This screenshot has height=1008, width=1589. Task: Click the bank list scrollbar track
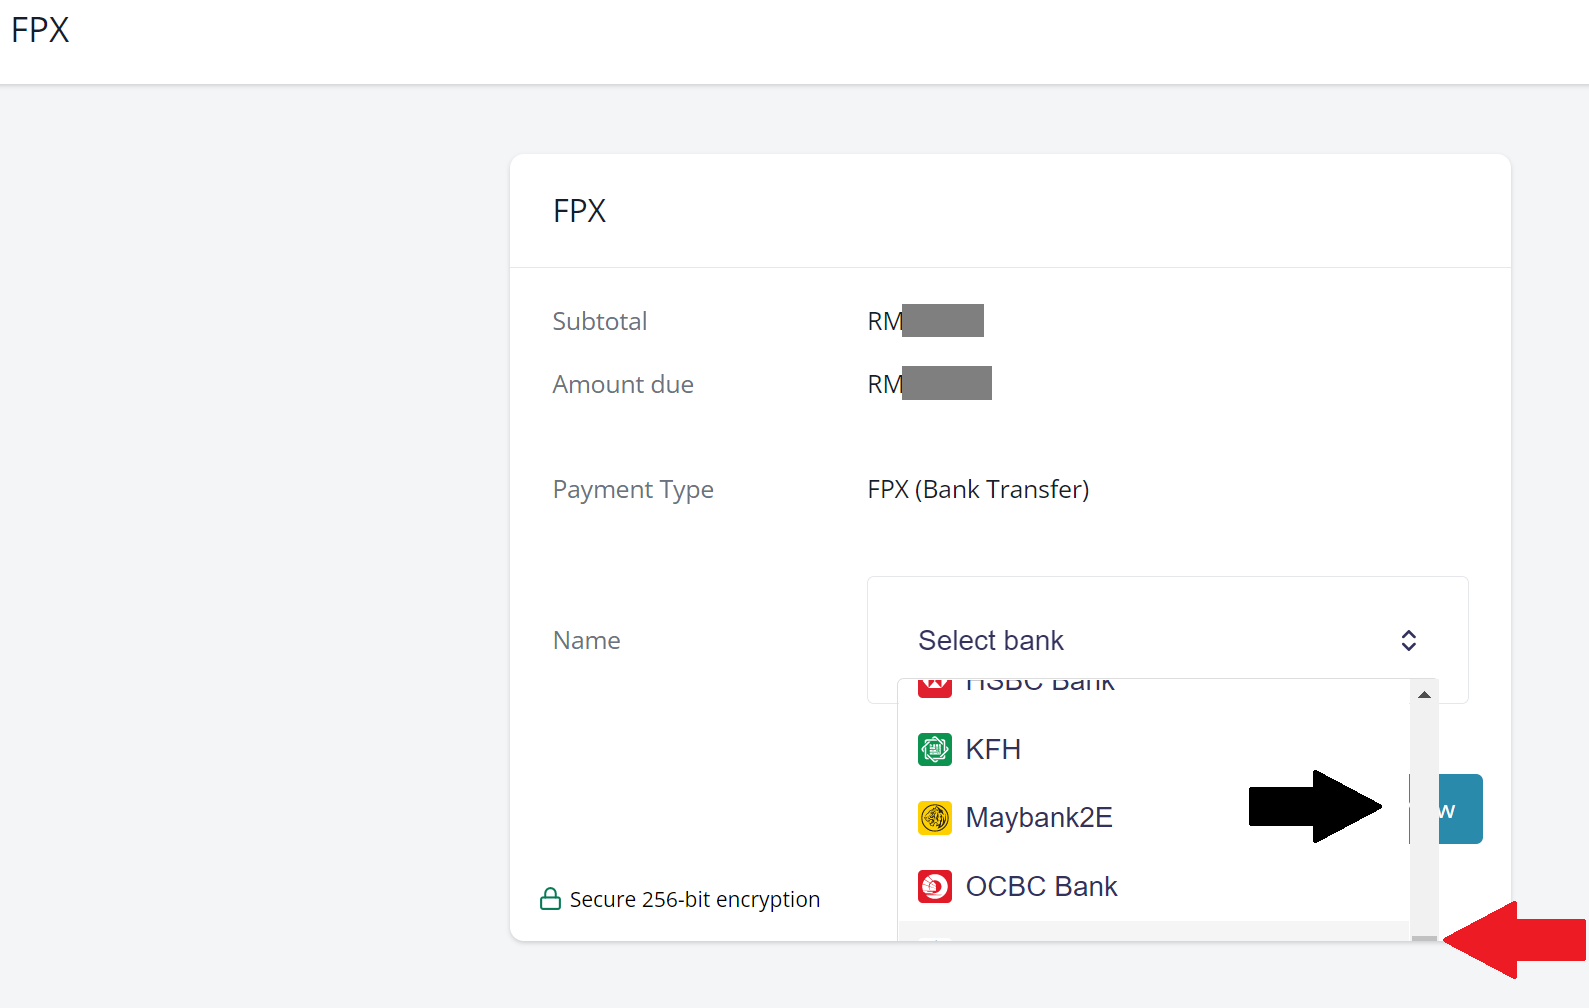[1424, 820]
